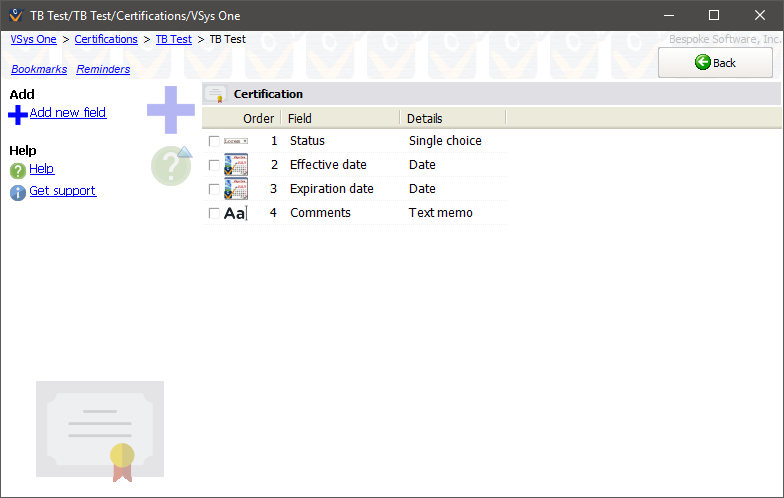Viewport: 784px width, 498px height.
Task: Select the Comments row checkbox
Action: click(x=214, y=213)
